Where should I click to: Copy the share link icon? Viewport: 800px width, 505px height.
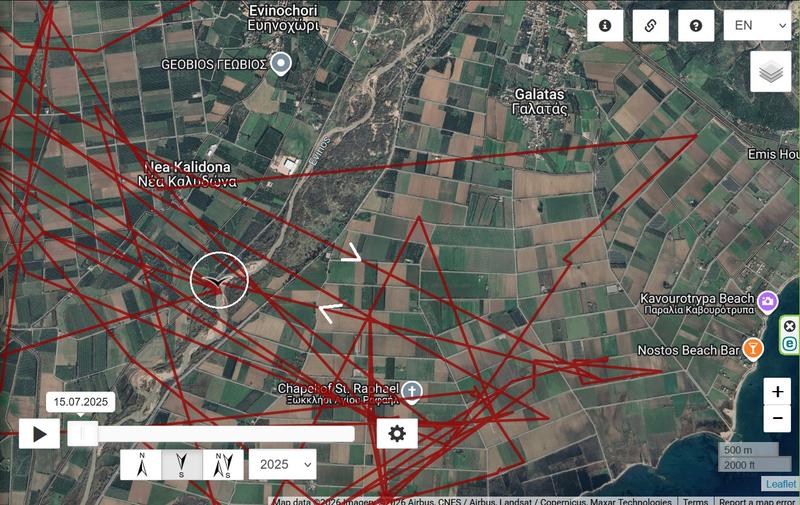[651, 26]
